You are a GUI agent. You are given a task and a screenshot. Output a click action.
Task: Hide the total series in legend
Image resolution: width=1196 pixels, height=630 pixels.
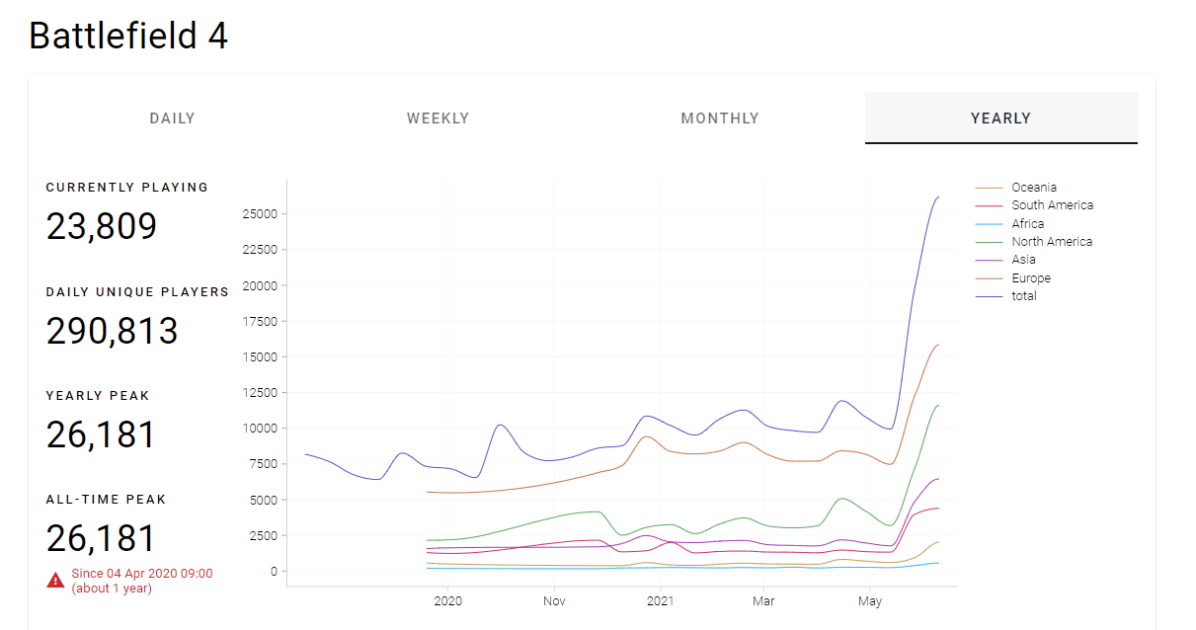1006,296
